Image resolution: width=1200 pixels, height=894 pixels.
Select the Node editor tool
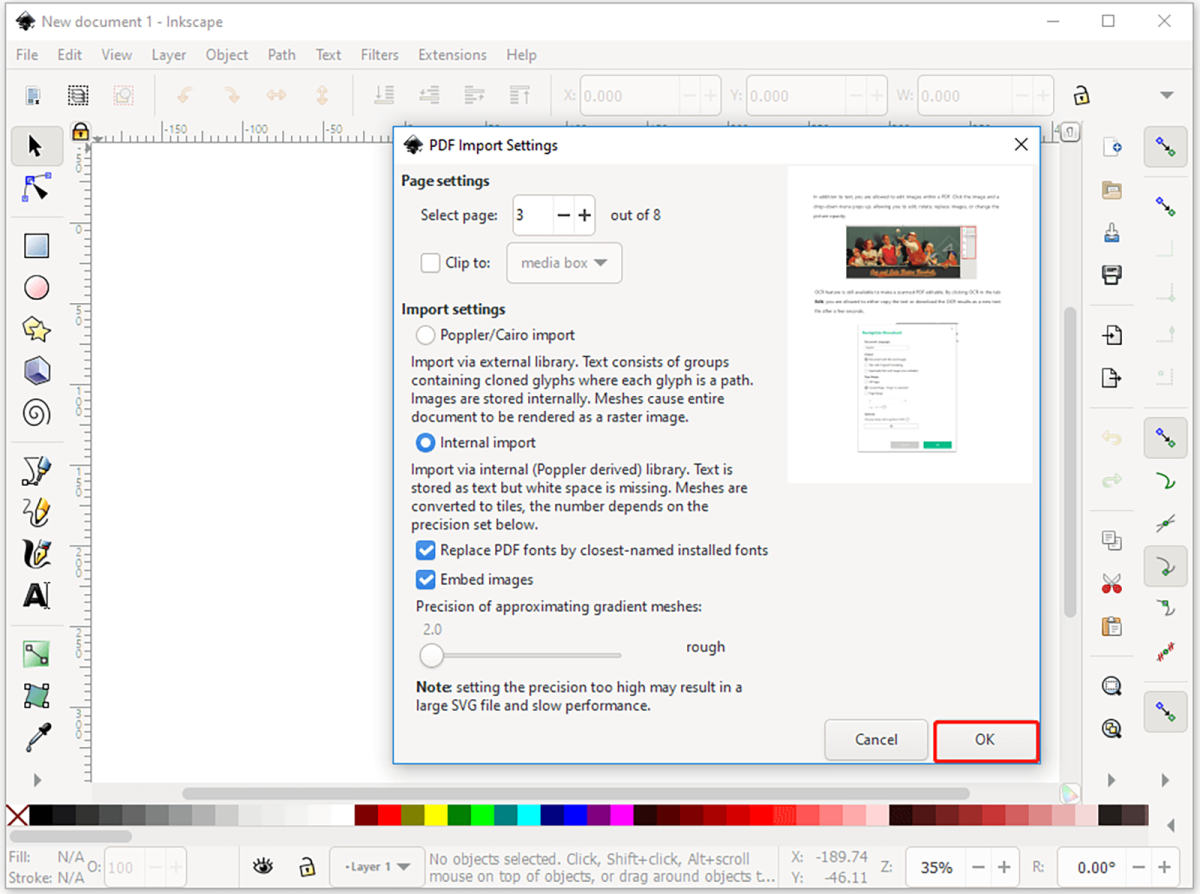37,187
